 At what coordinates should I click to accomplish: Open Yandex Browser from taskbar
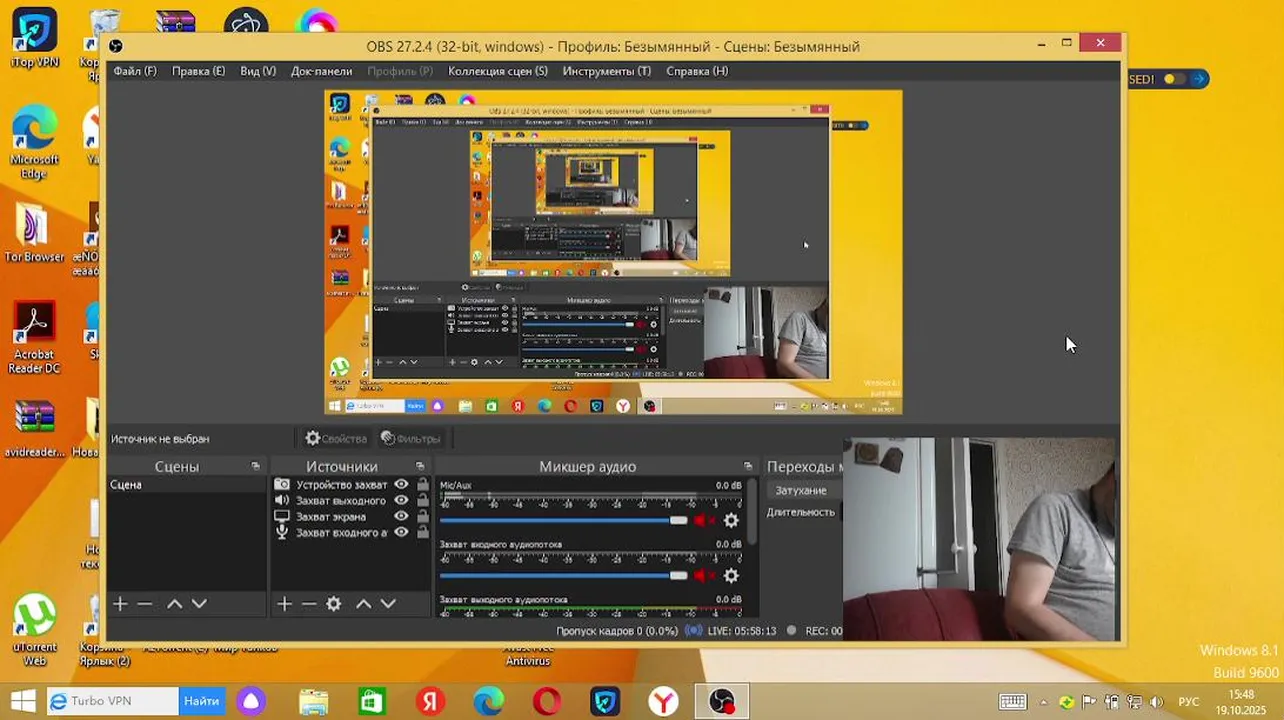(663, 702)
